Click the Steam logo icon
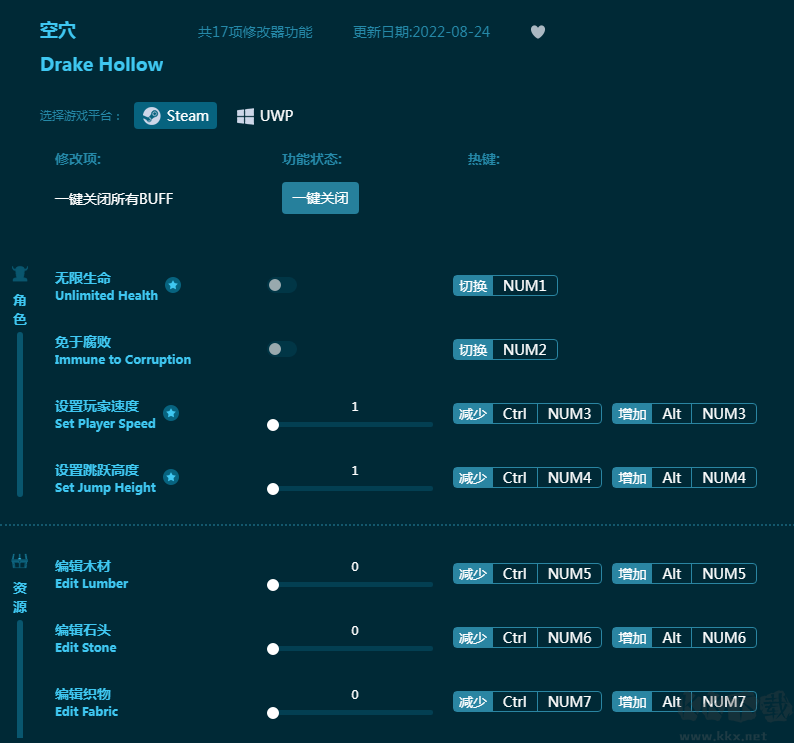The image size is (794, 743). pos(150,116)
